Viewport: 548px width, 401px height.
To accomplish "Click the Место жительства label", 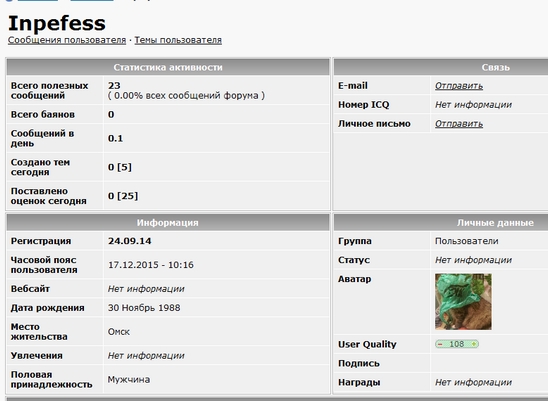I will (39, 332).
